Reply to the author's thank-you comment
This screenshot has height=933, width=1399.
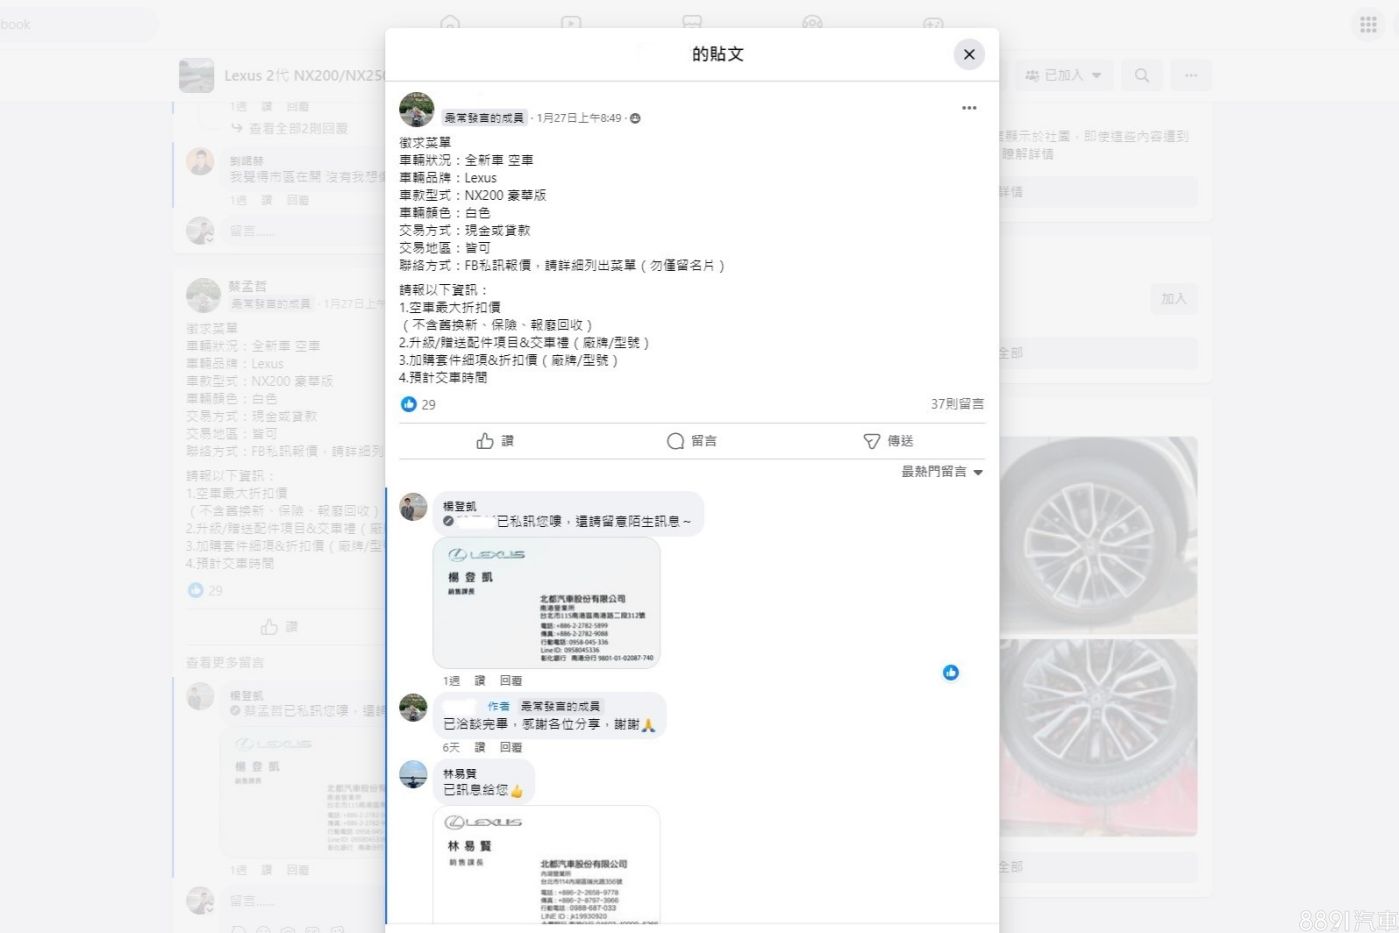(510, 748)
